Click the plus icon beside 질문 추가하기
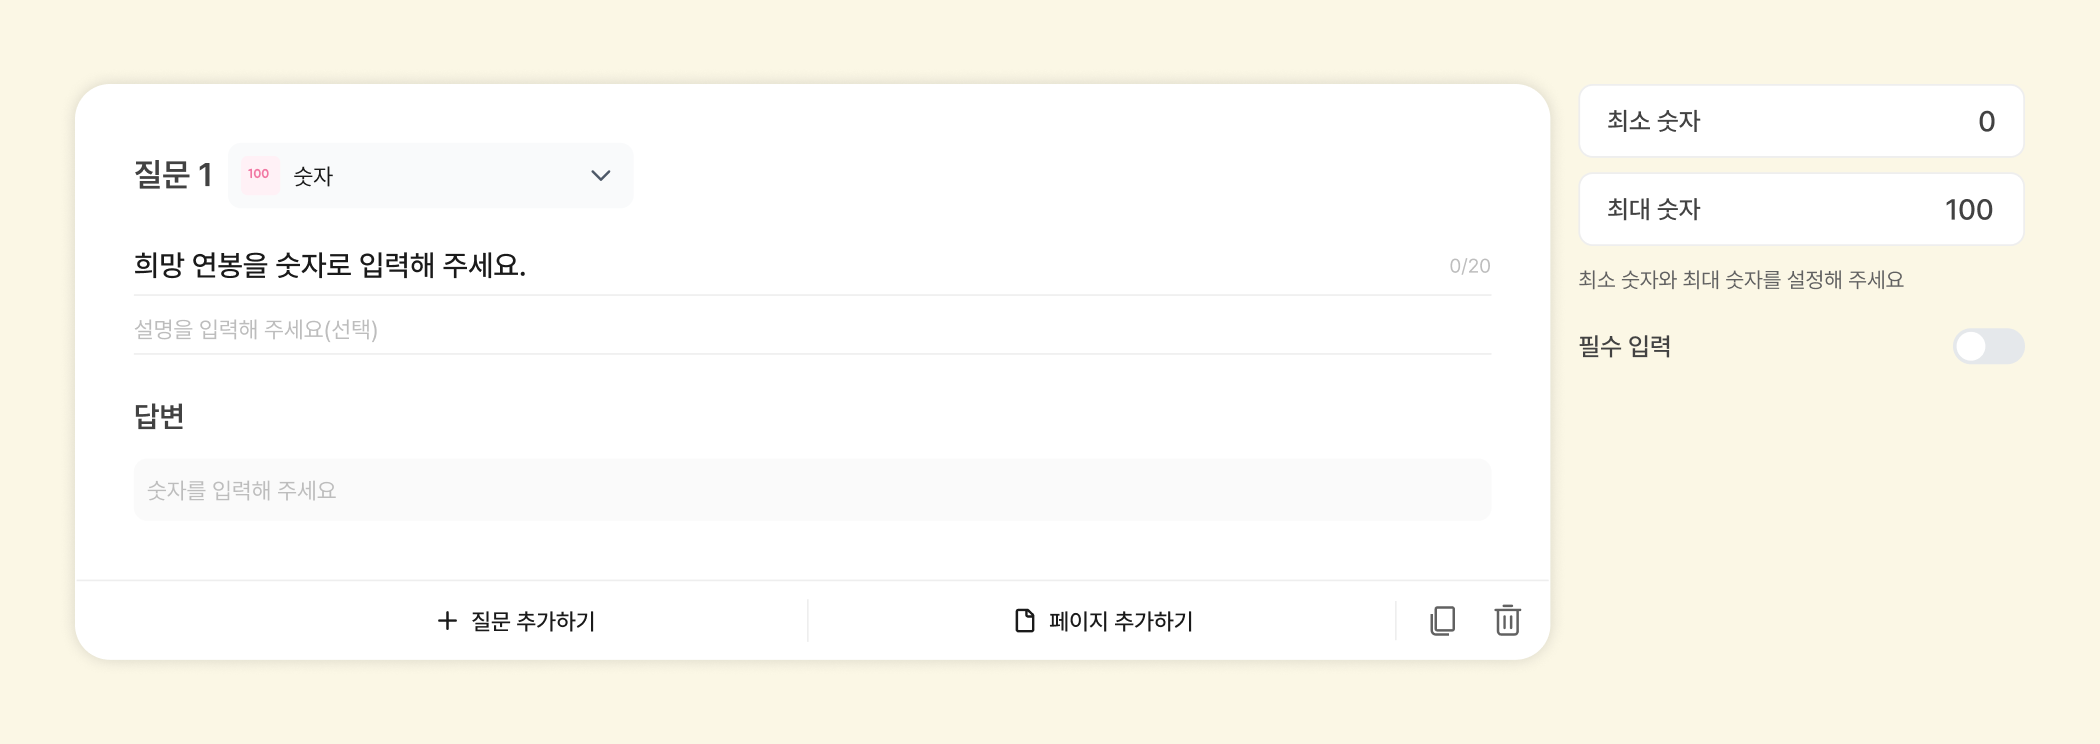 point(447,621)
